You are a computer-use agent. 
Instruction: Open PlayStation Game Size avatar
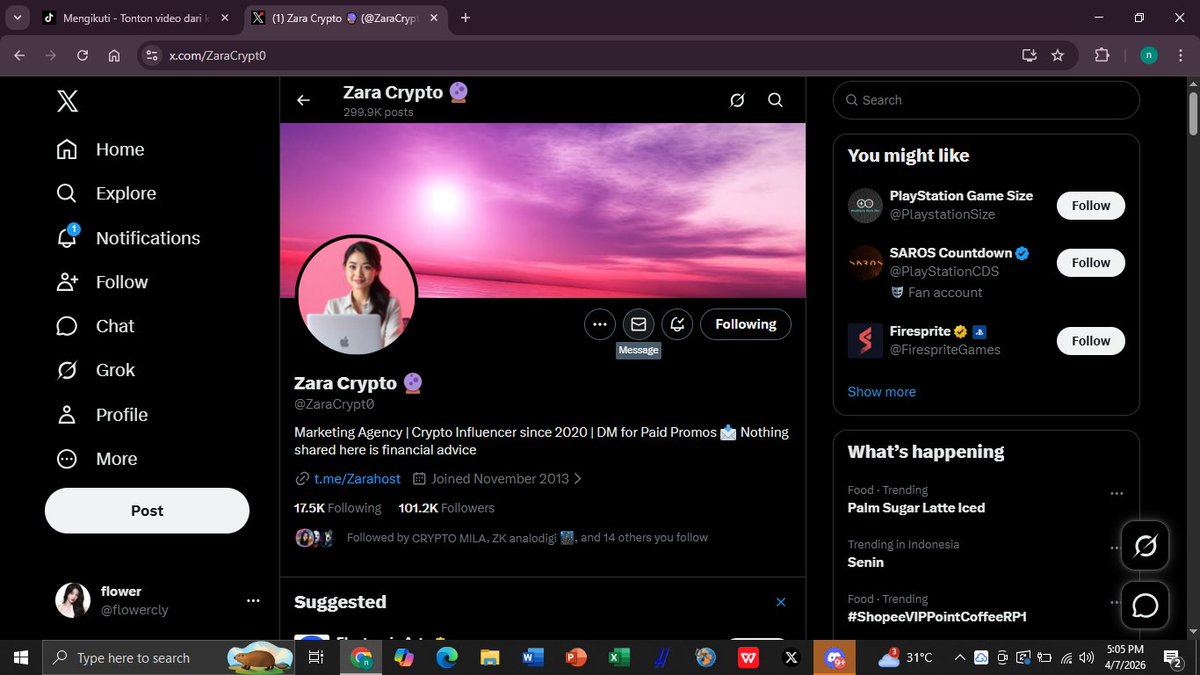[x=865, y=205]
